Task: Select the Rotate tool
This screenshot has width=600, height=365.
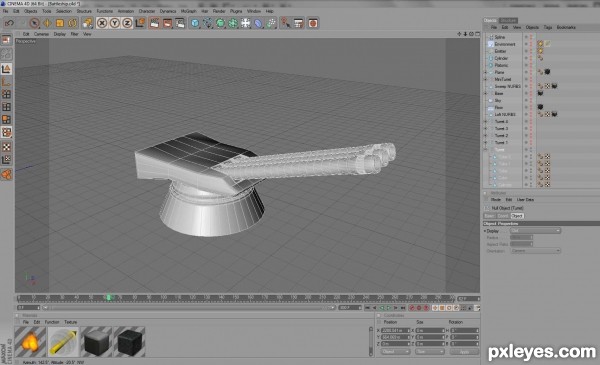Action: pos(72,23)
